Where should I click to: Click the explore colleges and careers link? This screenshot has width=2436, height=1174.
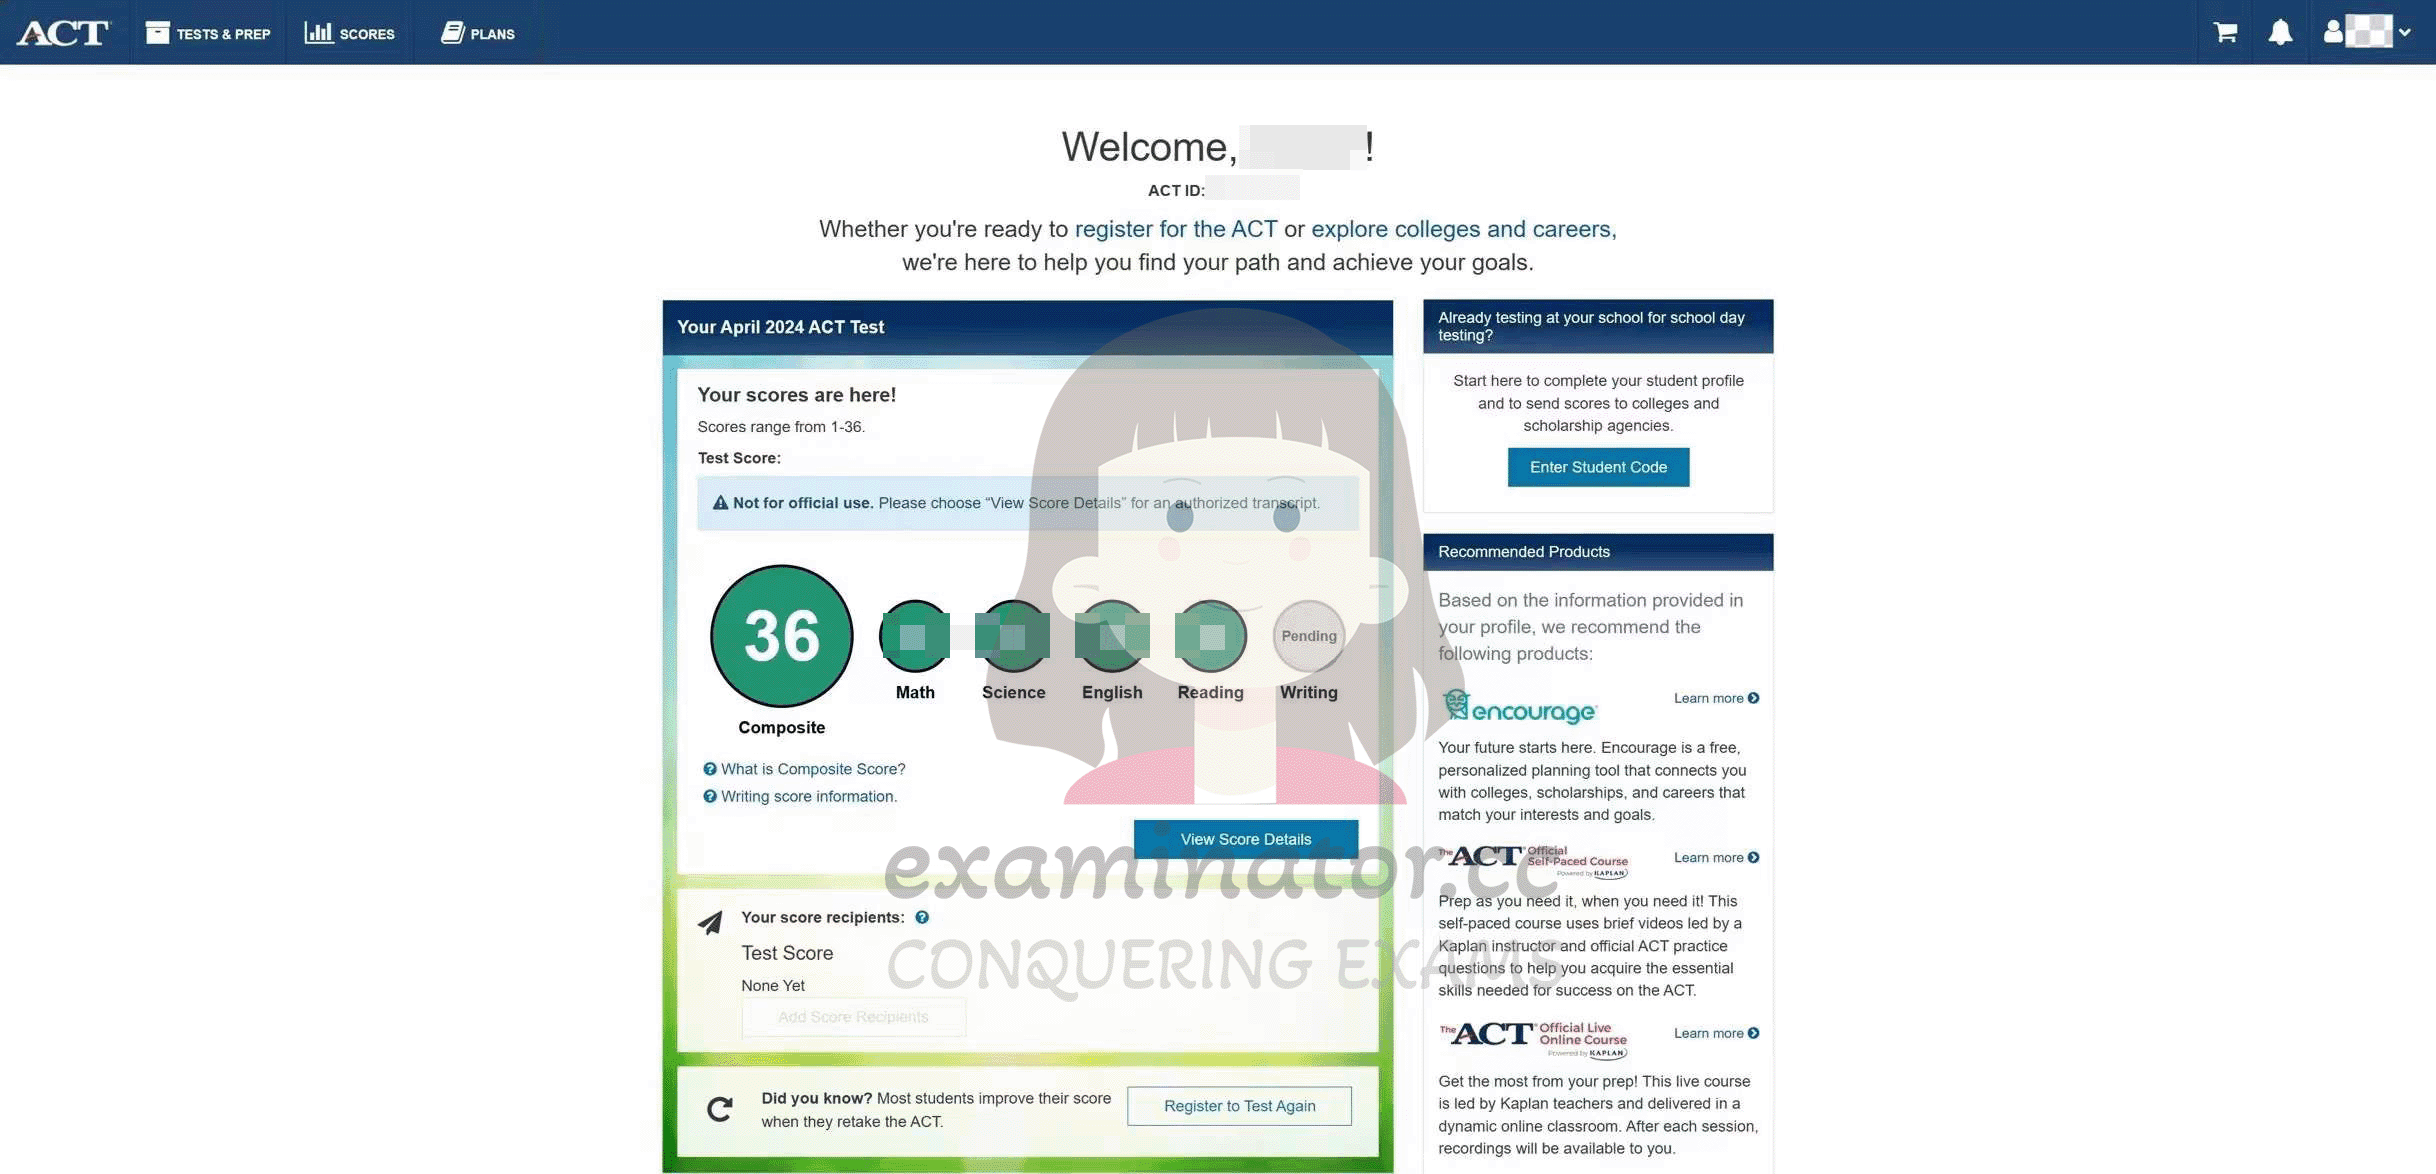(x=1460, y=228)
